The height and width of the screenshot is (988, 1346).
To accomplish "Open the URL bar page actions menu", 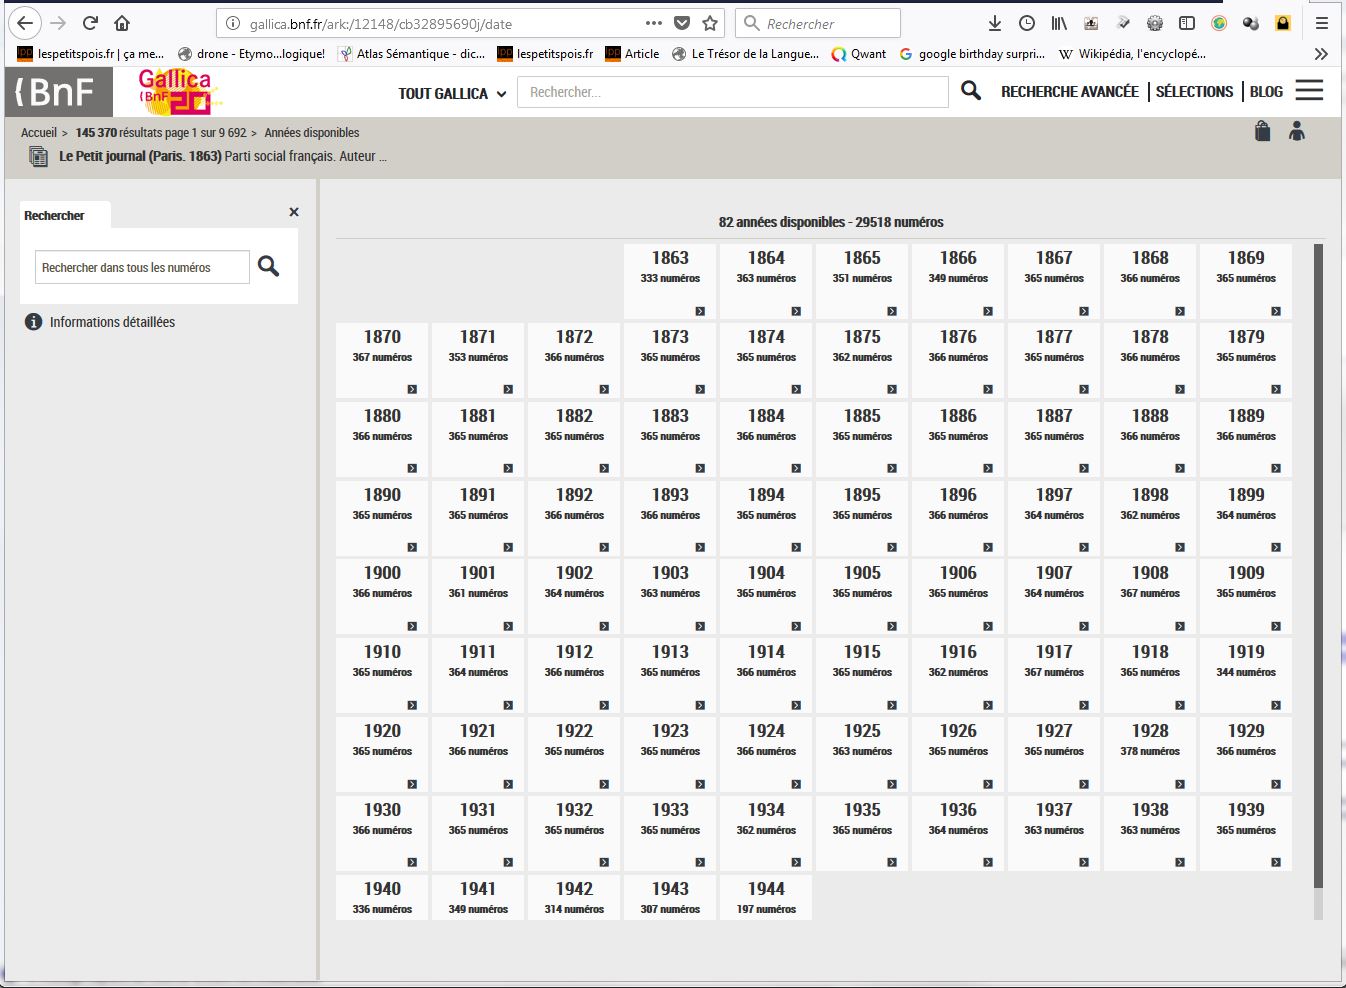I will [653, 23].
